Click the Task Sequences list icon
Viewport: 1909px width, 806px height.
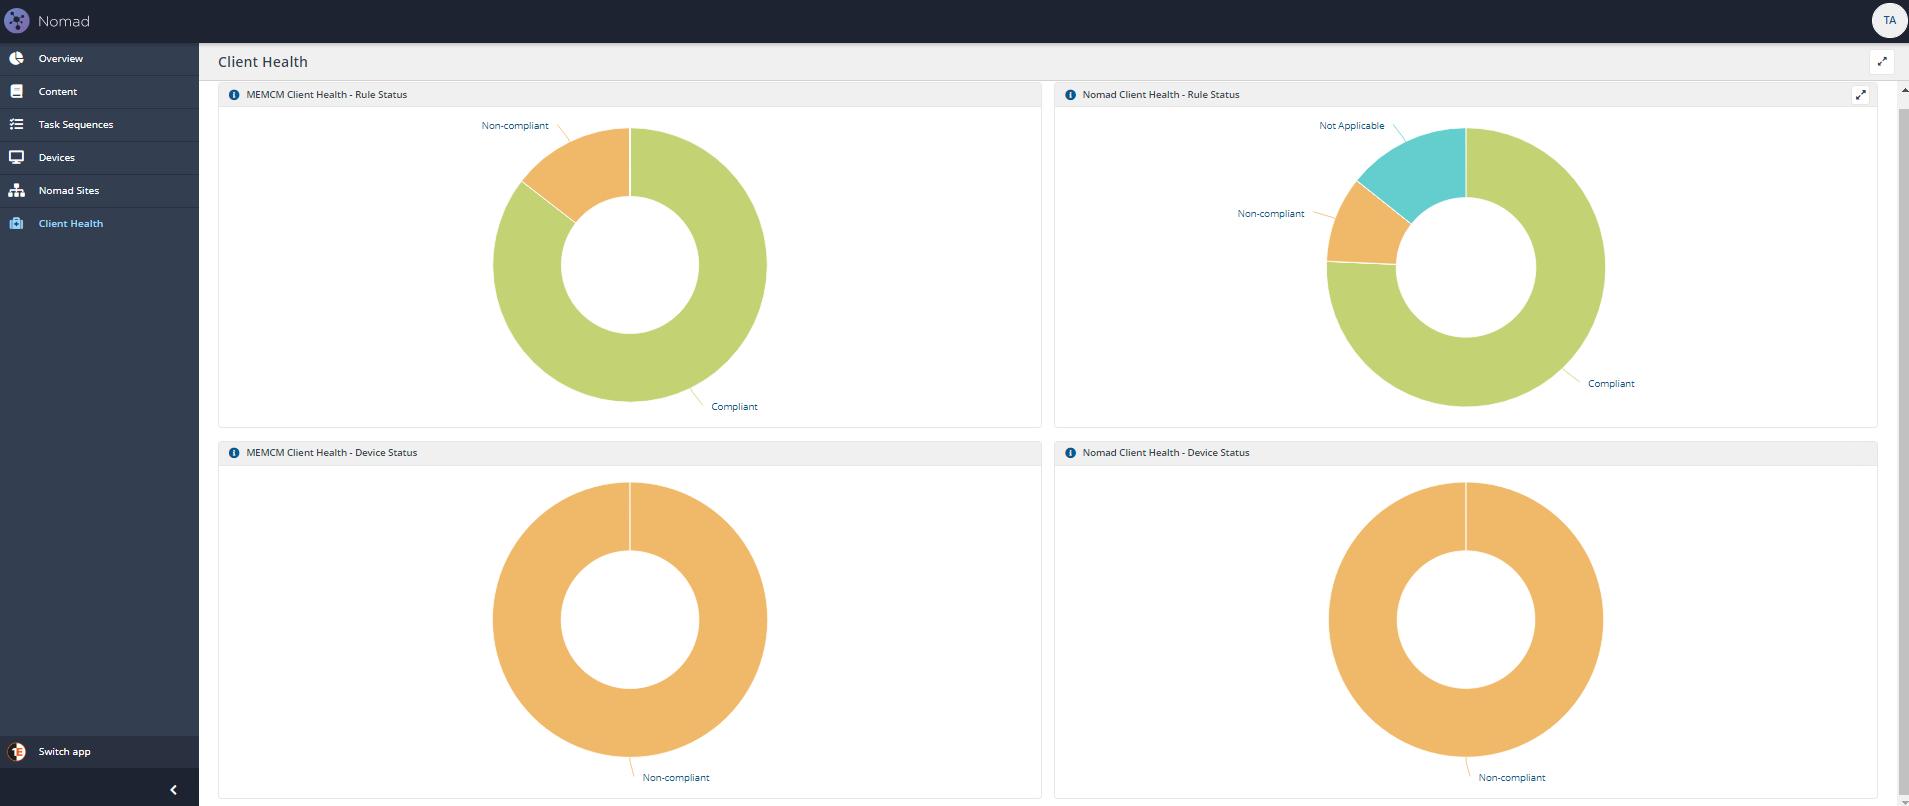tap(16, 124)
